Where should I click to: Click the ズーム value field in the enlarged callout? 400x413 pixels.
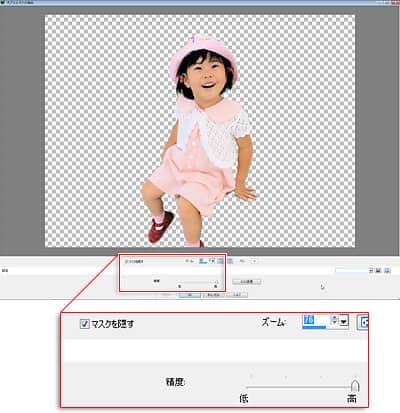coord(315,321)
